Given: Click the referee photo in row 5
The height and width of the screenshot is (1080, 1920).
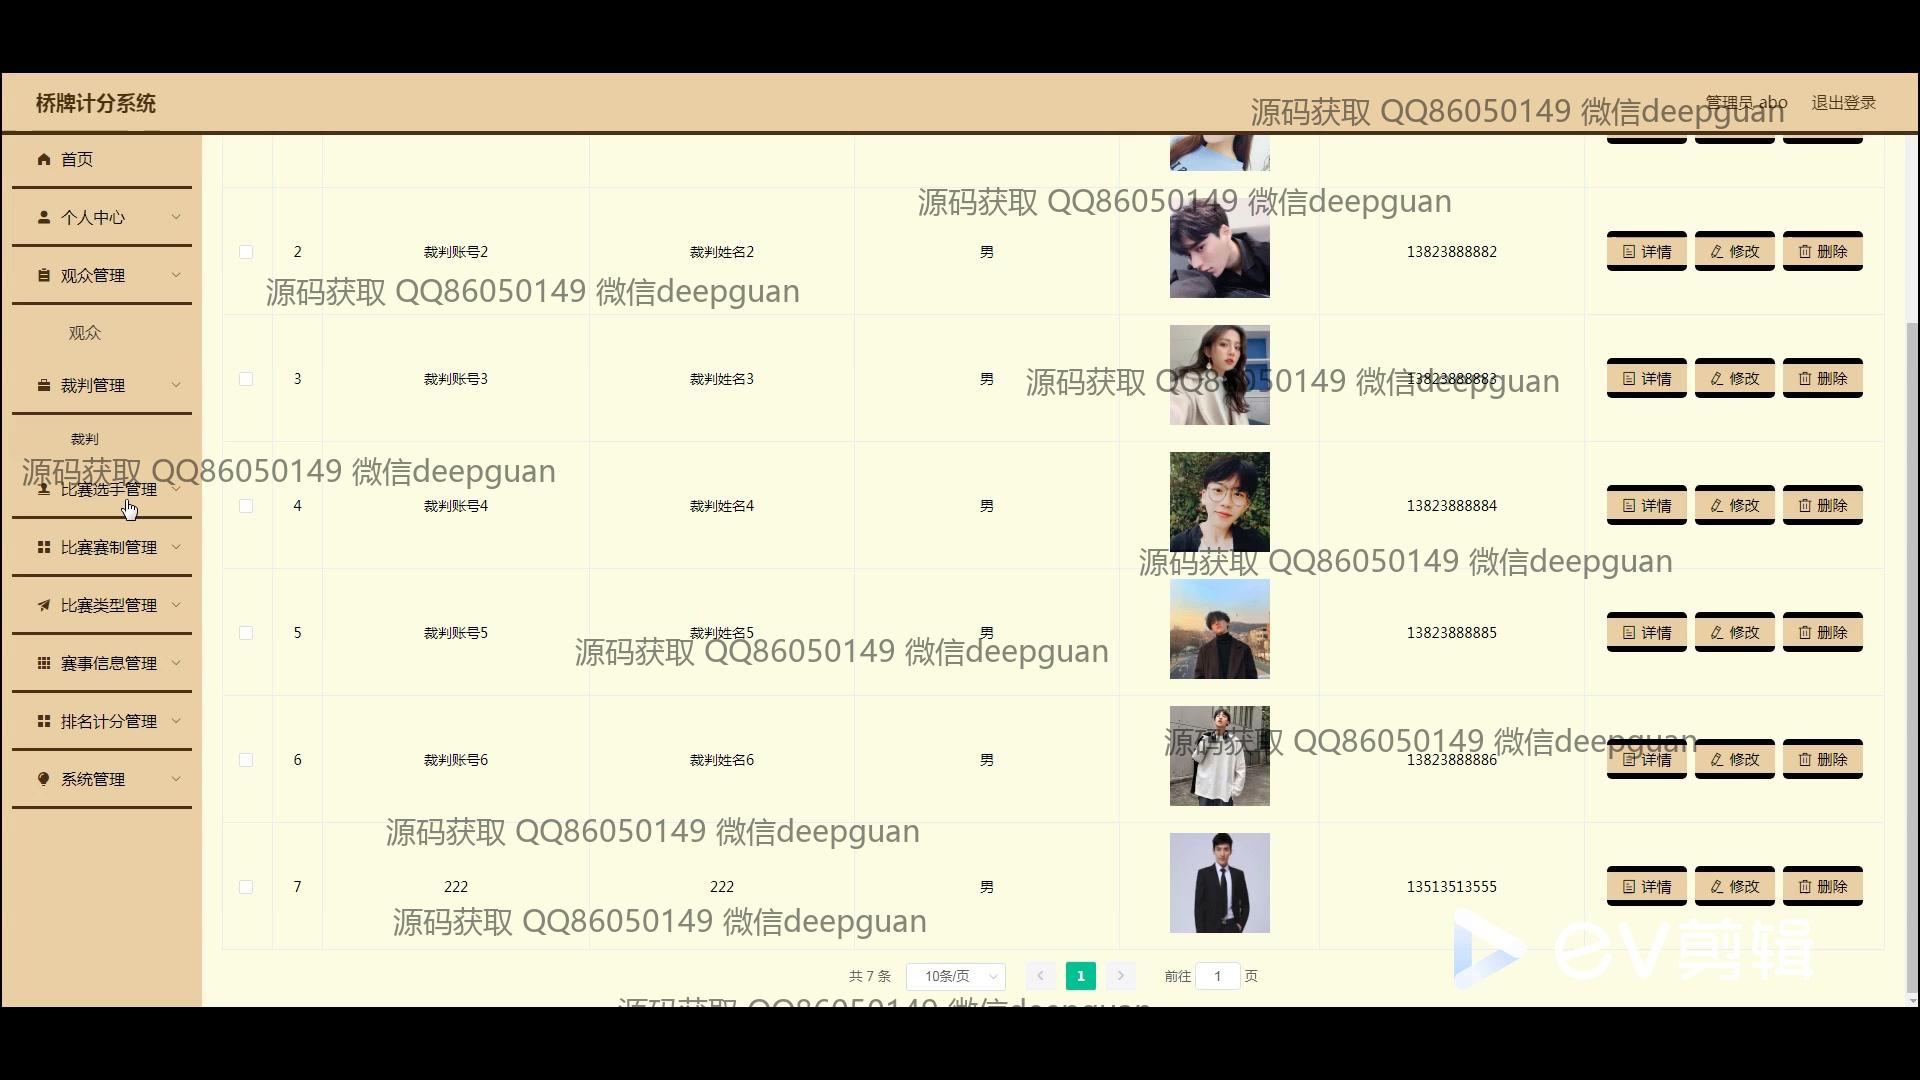Looking at the screenshot, I should (1219, 629).
